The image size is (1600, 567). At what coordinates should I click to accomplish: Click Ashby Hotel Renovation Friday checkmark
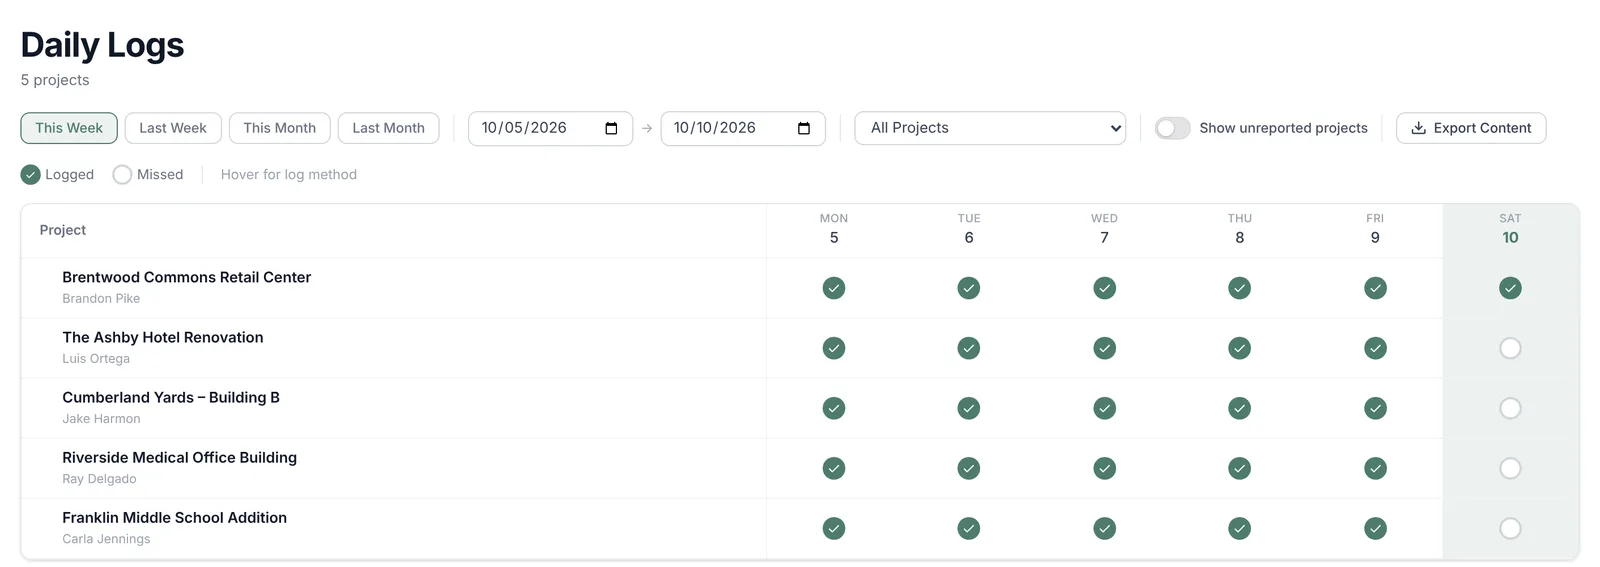[x=1375, y=348]
